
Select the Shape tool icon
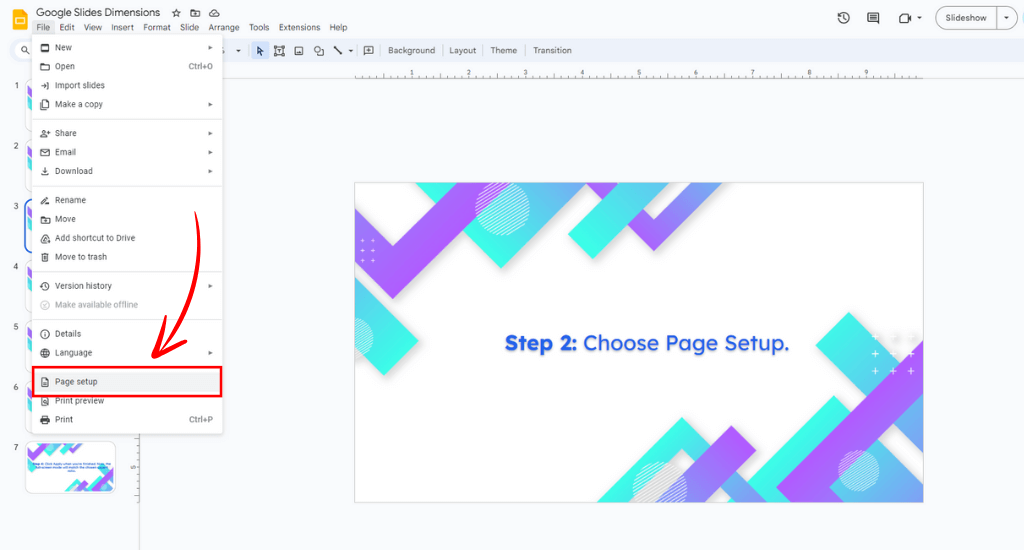coord(318,50)
